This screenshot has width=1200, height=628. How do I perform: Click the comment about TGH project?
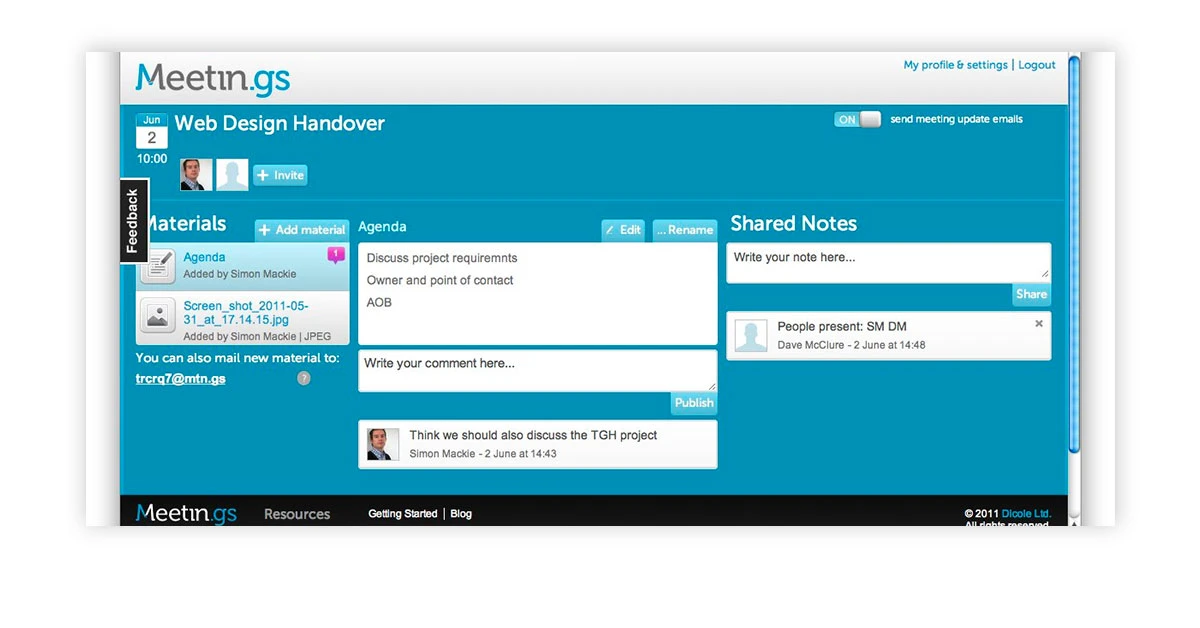533,435
